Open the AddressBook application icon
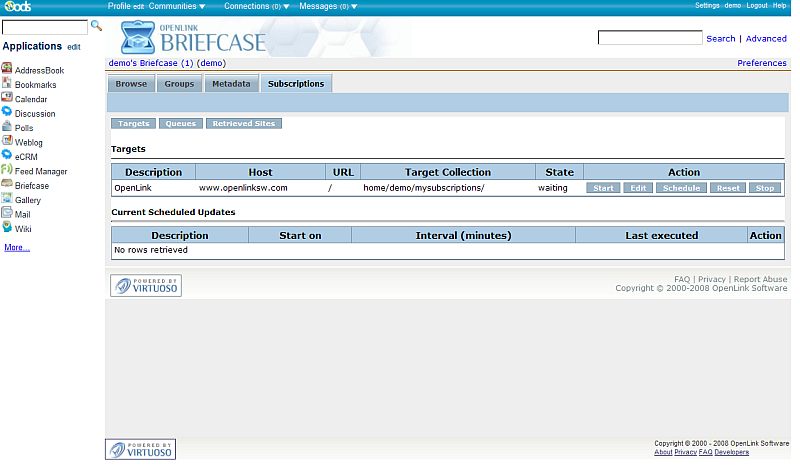The height and width of the screenshot is (472, 800). 7,70
